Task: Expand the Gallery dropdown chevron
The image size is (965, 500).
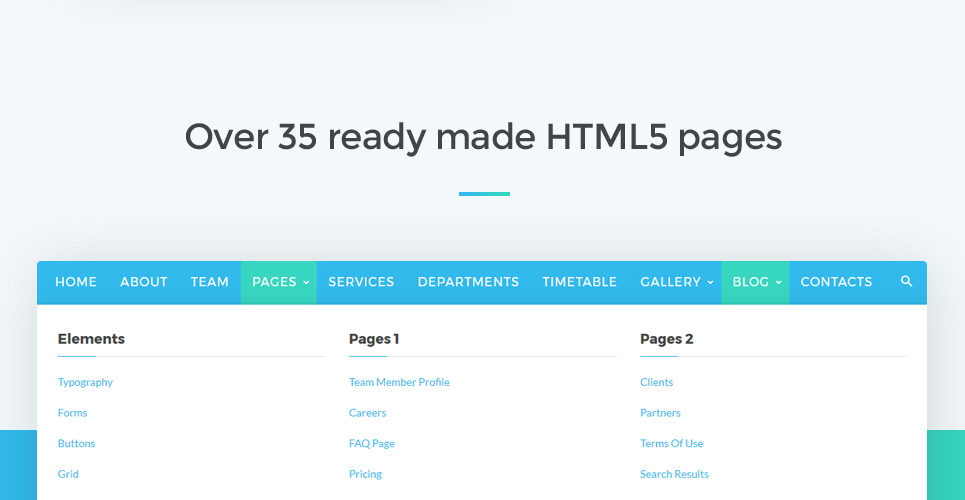Action: (710, 283)
